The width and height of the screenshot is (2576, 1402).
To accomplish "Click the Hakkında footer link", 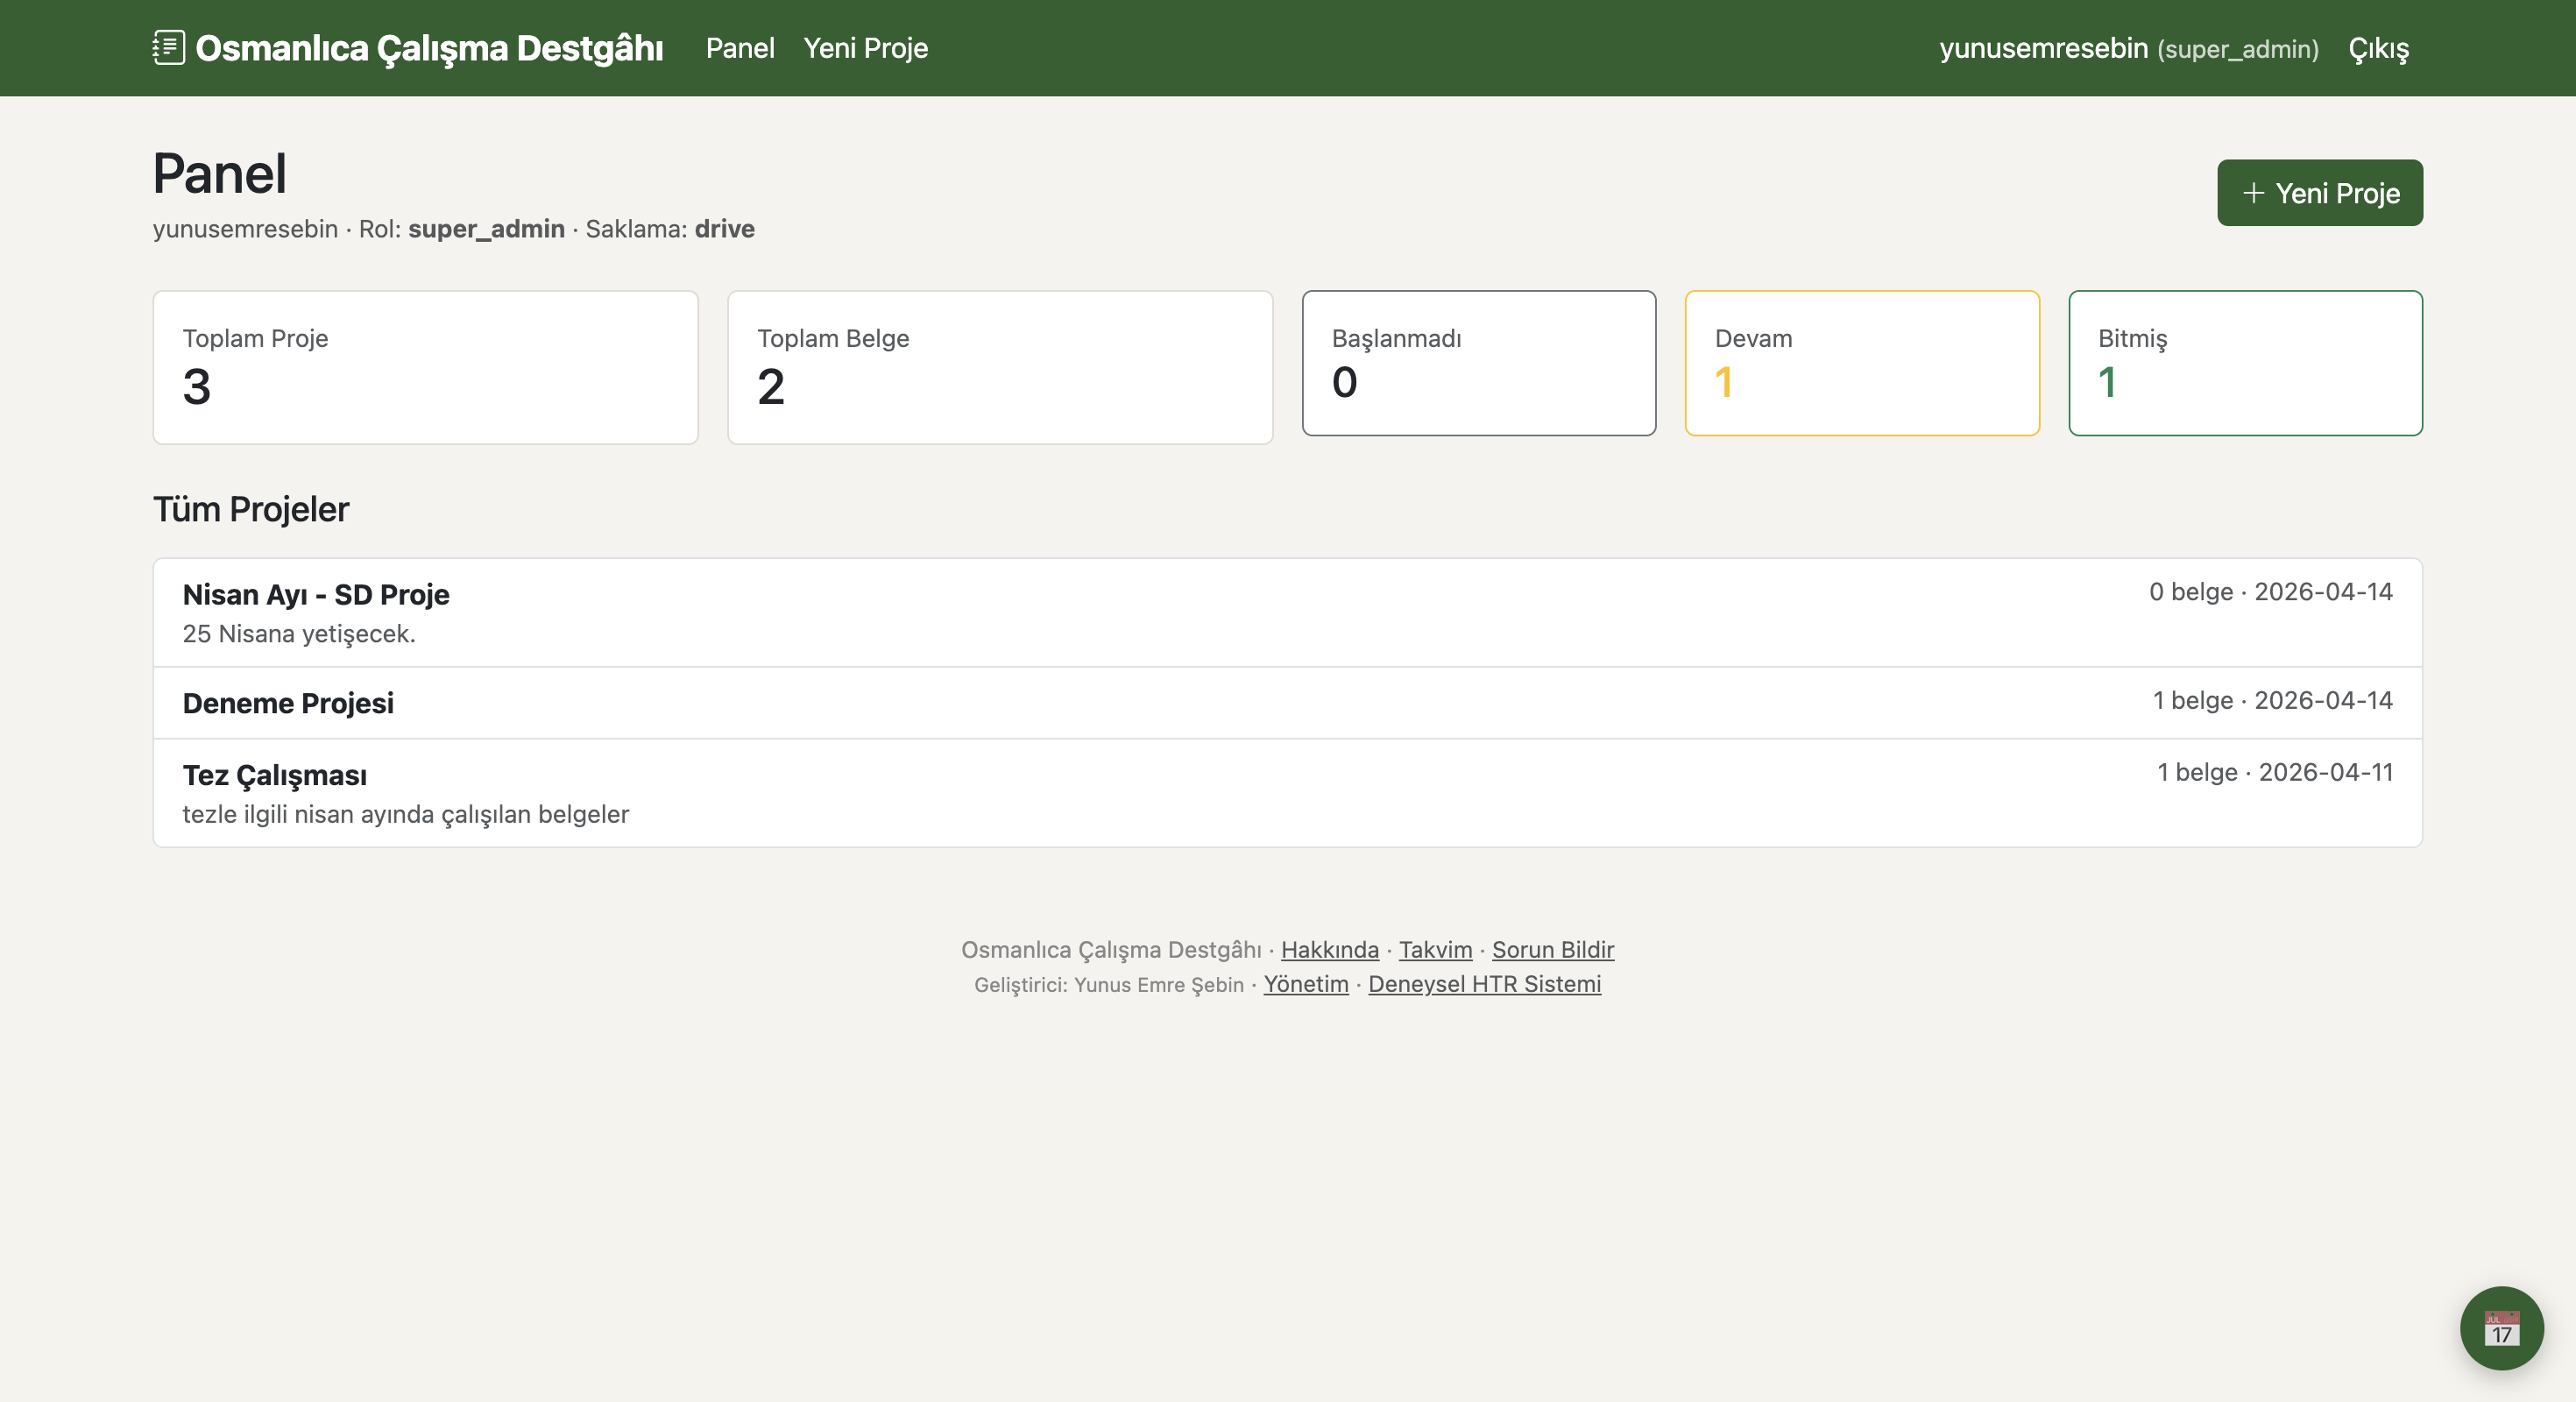I will [x=1329, y=949].
